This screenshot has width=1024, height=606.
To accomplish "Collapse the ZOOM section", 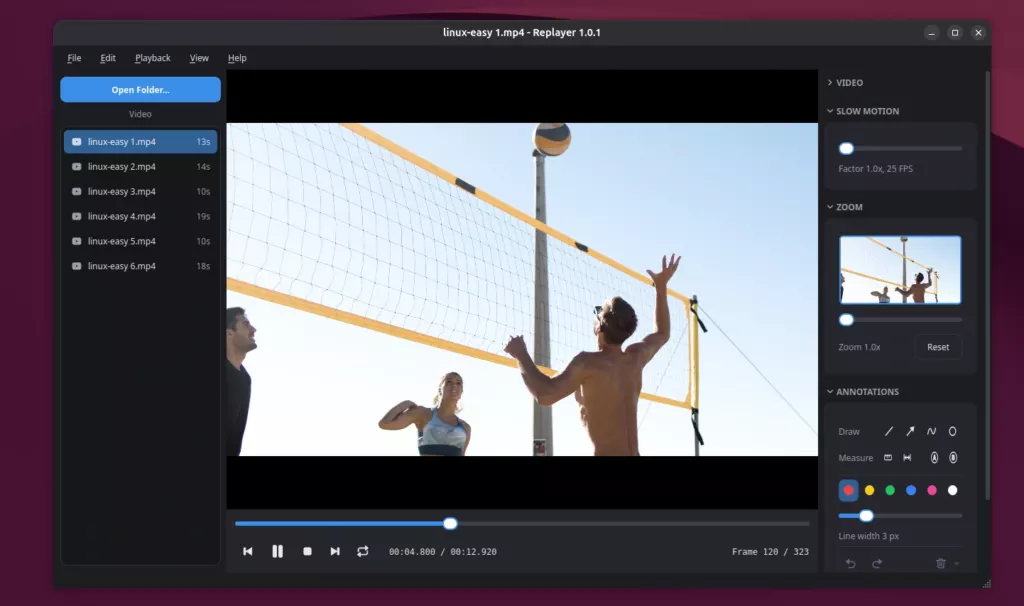I will click(844, 207).
